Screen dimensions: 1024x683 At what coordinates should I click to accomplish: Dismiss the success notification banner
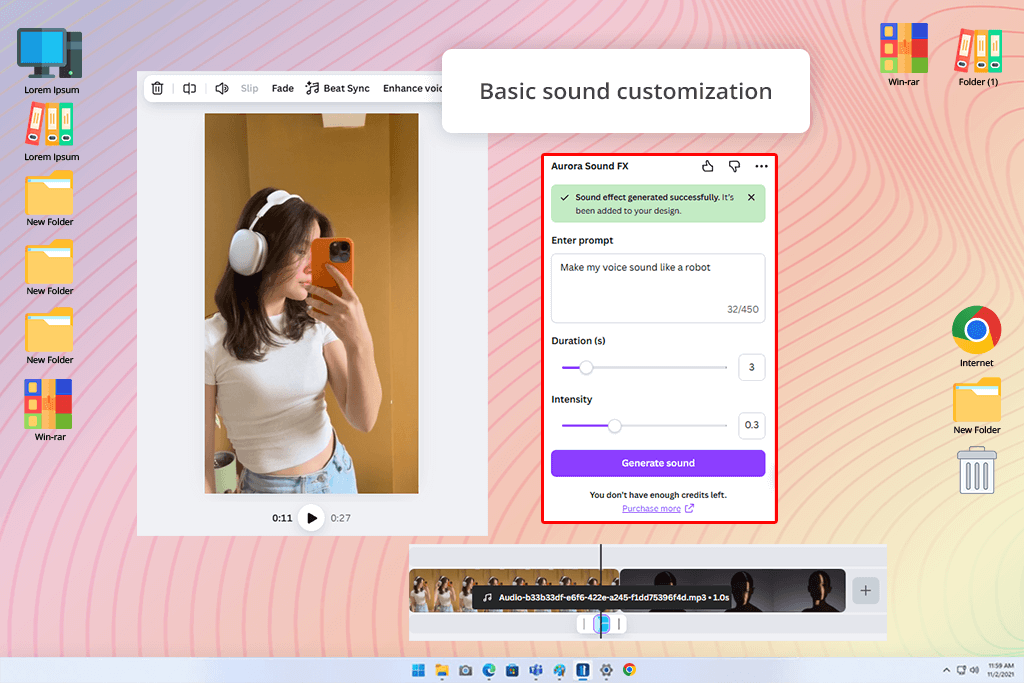tap(751, 197)
